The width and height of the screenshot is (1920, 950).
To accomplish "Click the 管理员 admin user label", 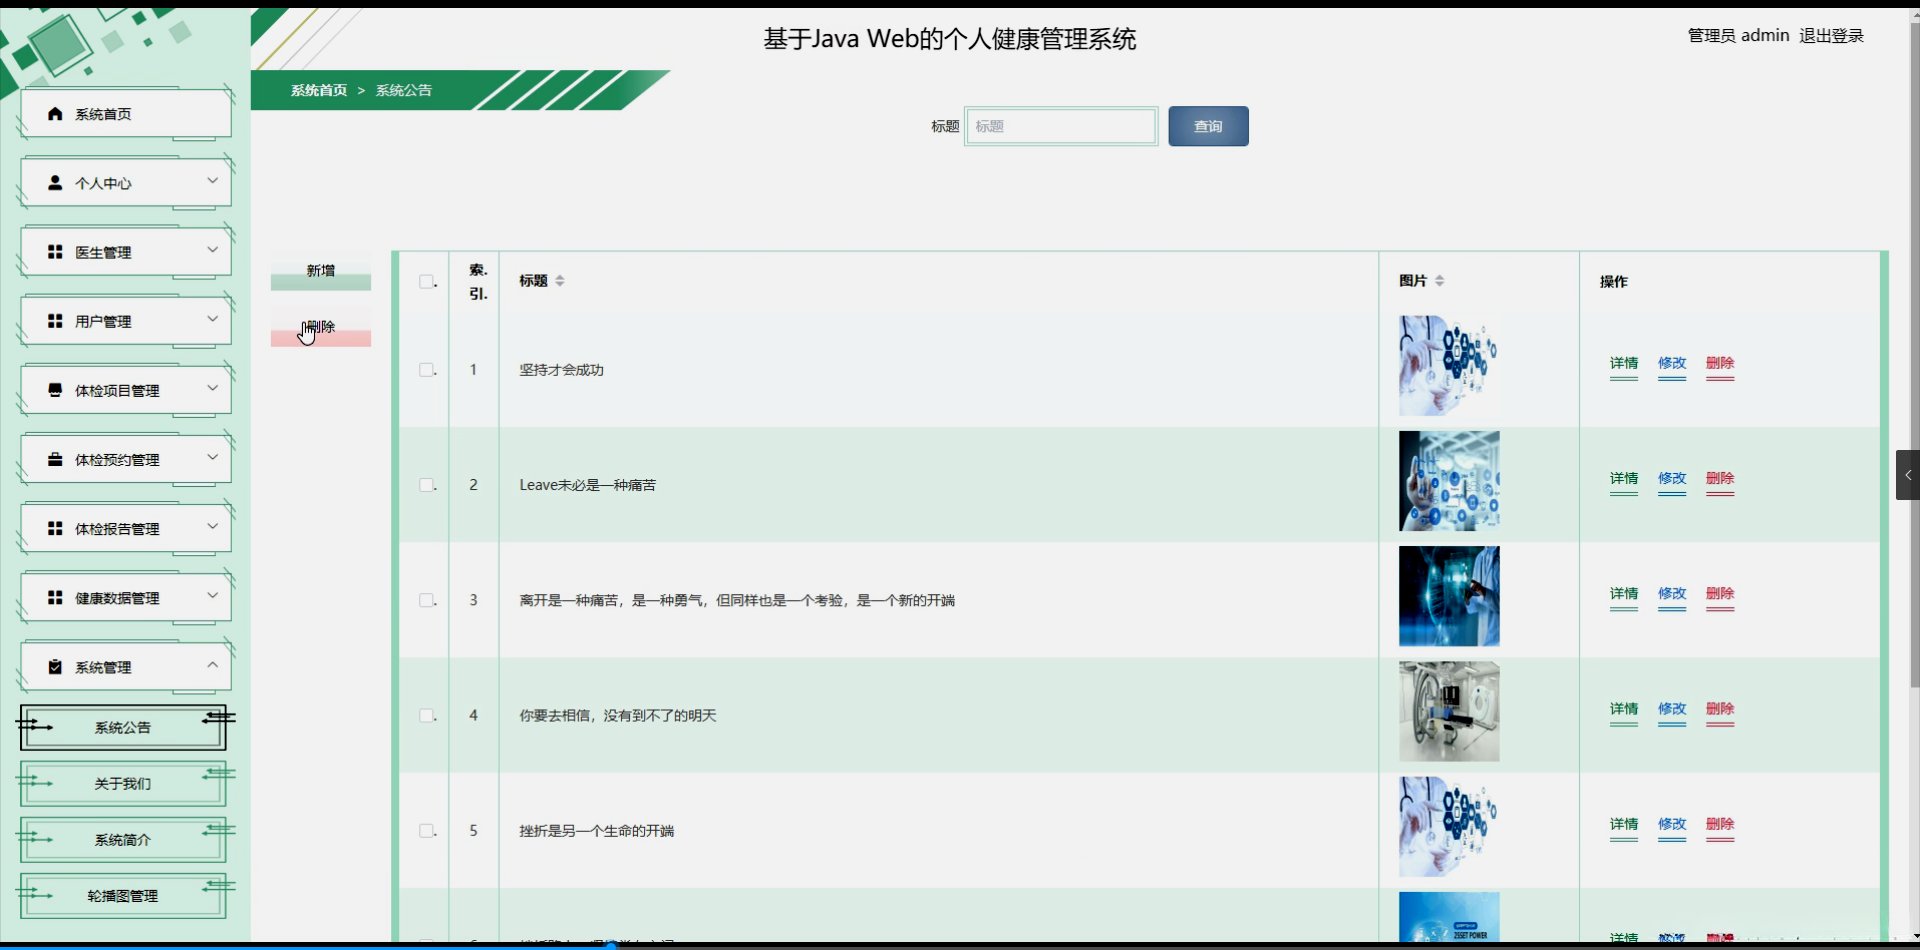I will (1738, 36).
